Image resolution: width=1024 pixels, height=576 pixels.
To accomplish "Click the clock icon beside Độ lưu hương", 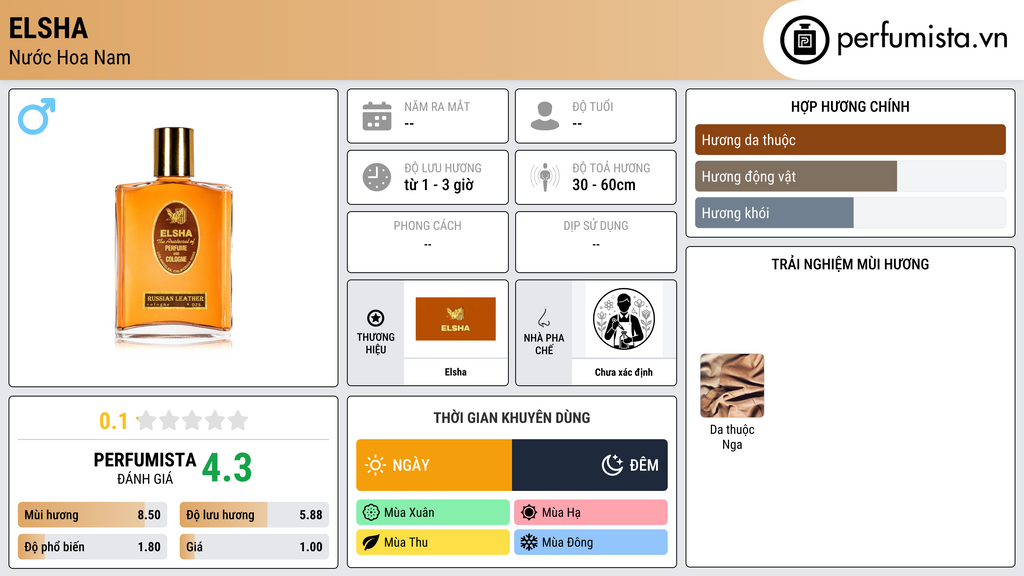I will pyautogui.click(x=377, y=177).
